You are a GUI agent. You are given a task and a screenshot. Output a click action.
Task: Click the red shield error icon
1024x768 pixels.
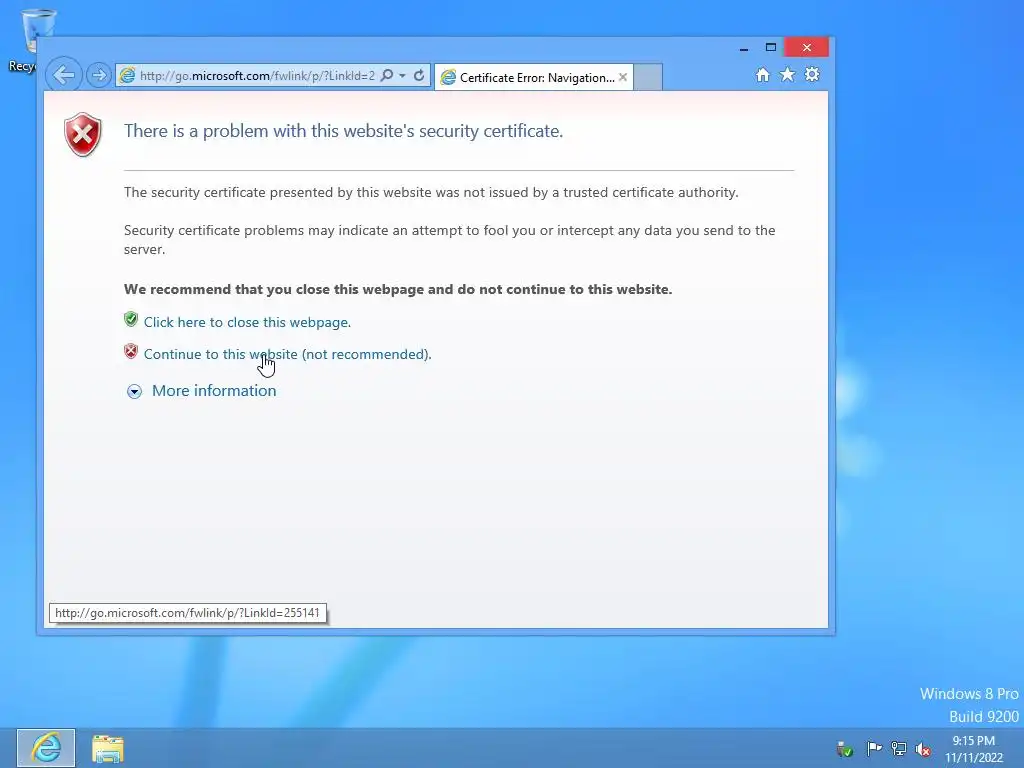[x=83, y=135]
